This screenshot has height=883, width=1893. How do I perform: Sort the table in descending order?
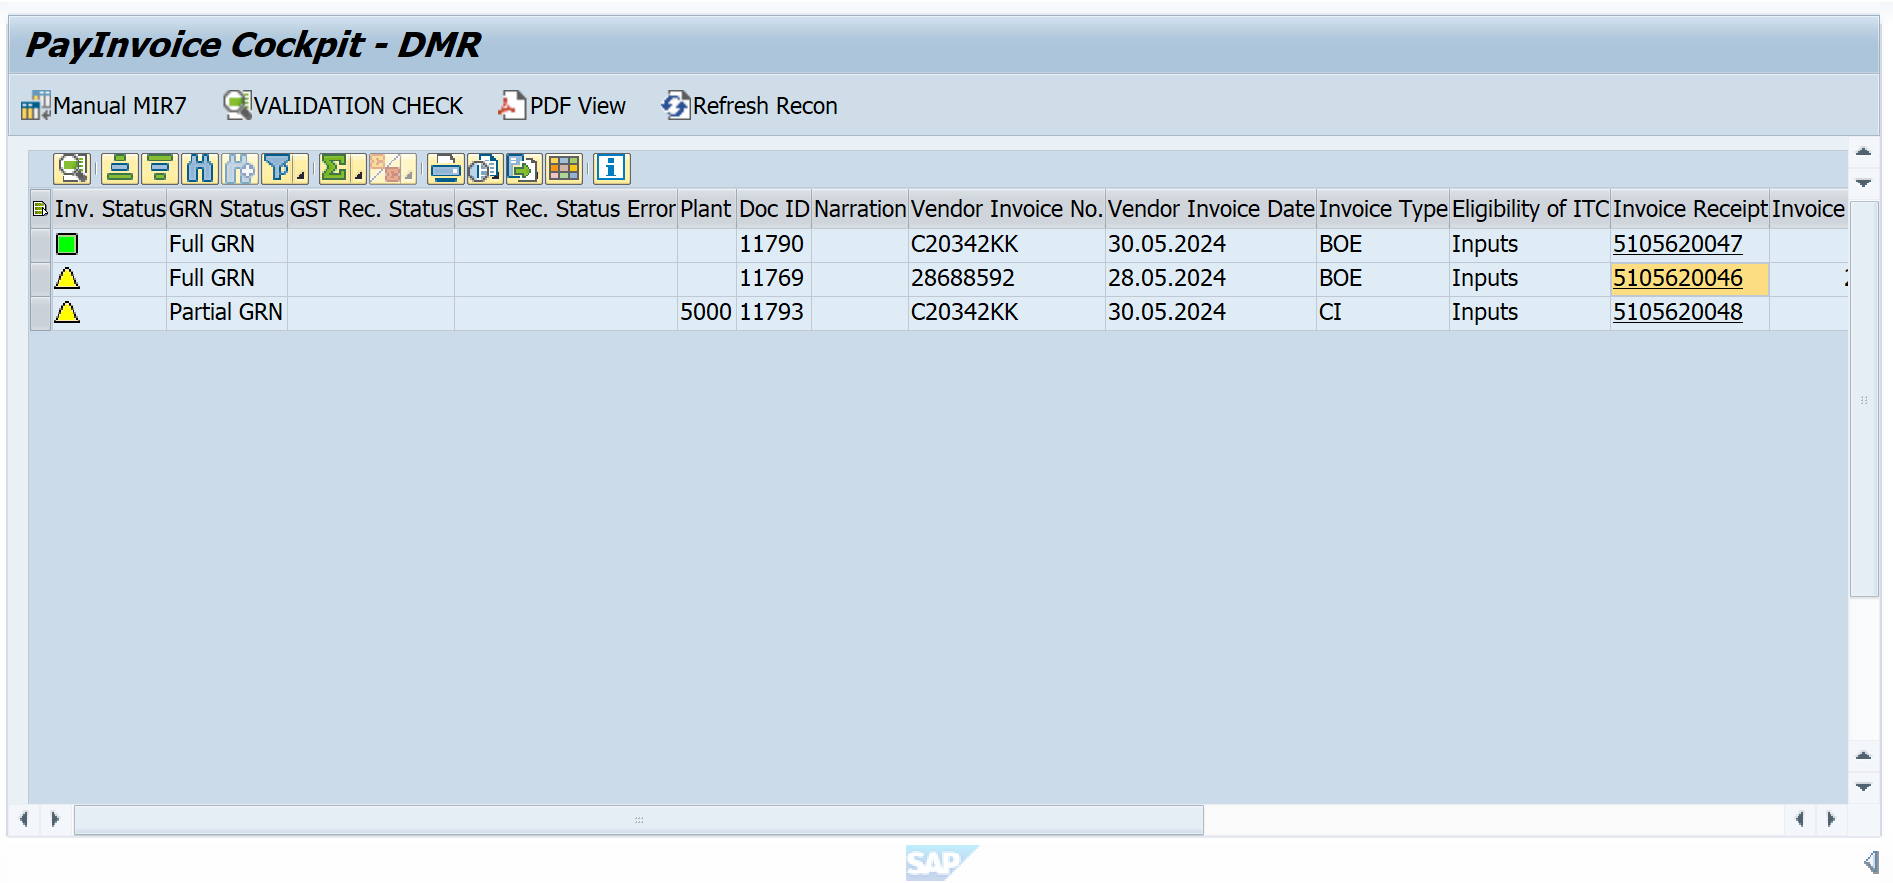coord(159,168)
